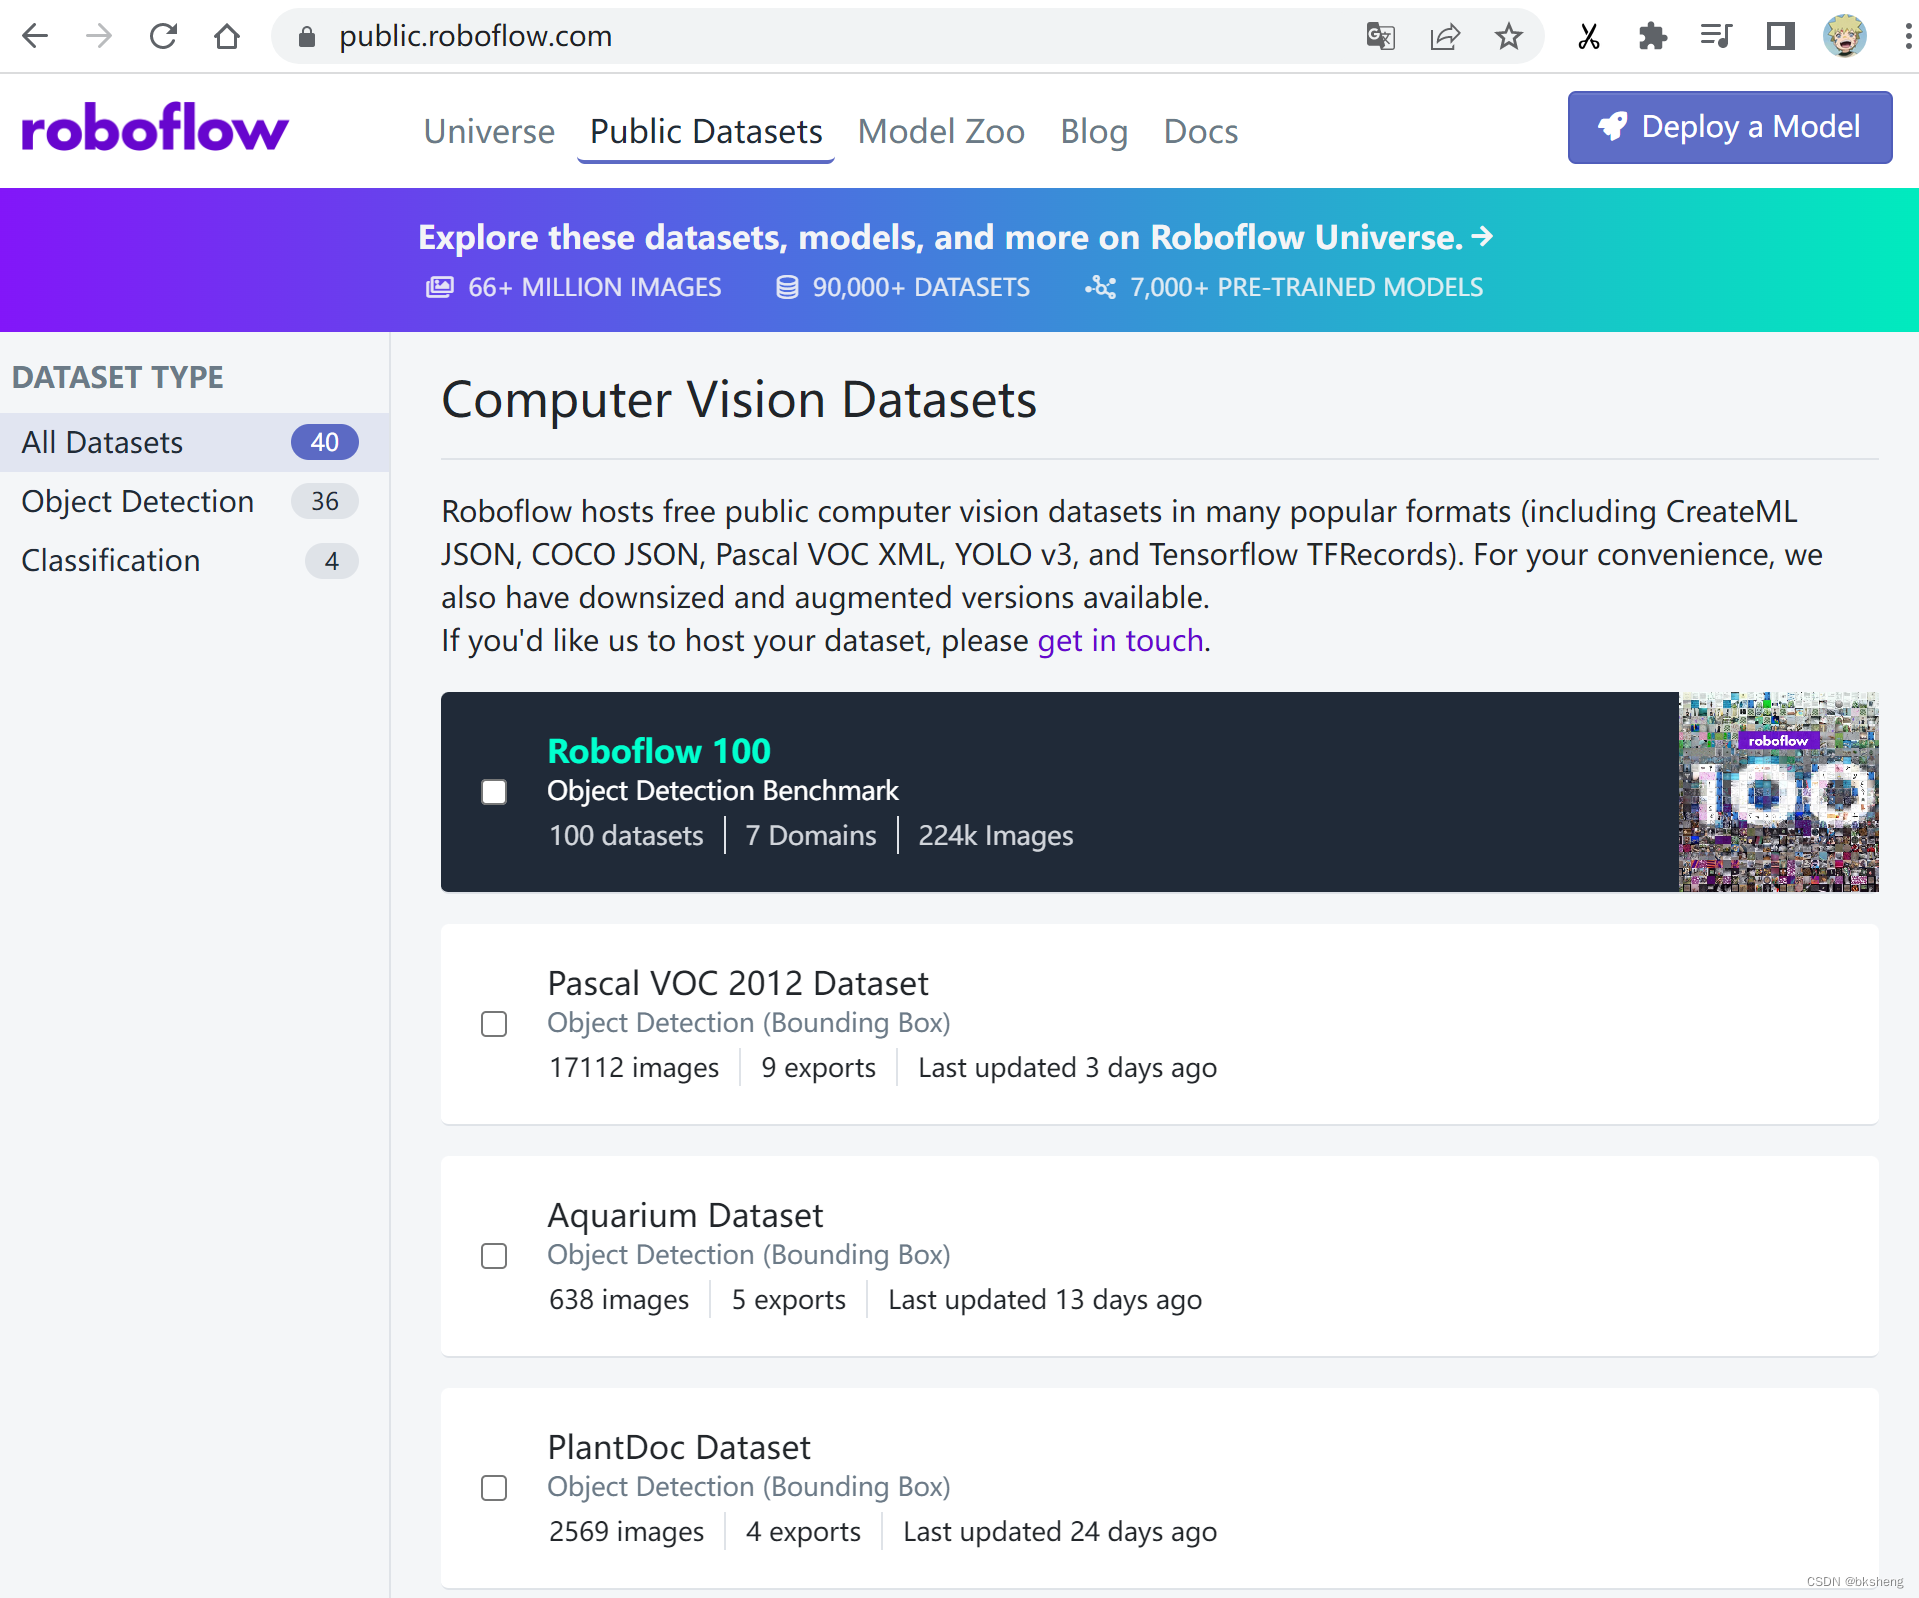Click the roboflow logo

pos(155,128)
